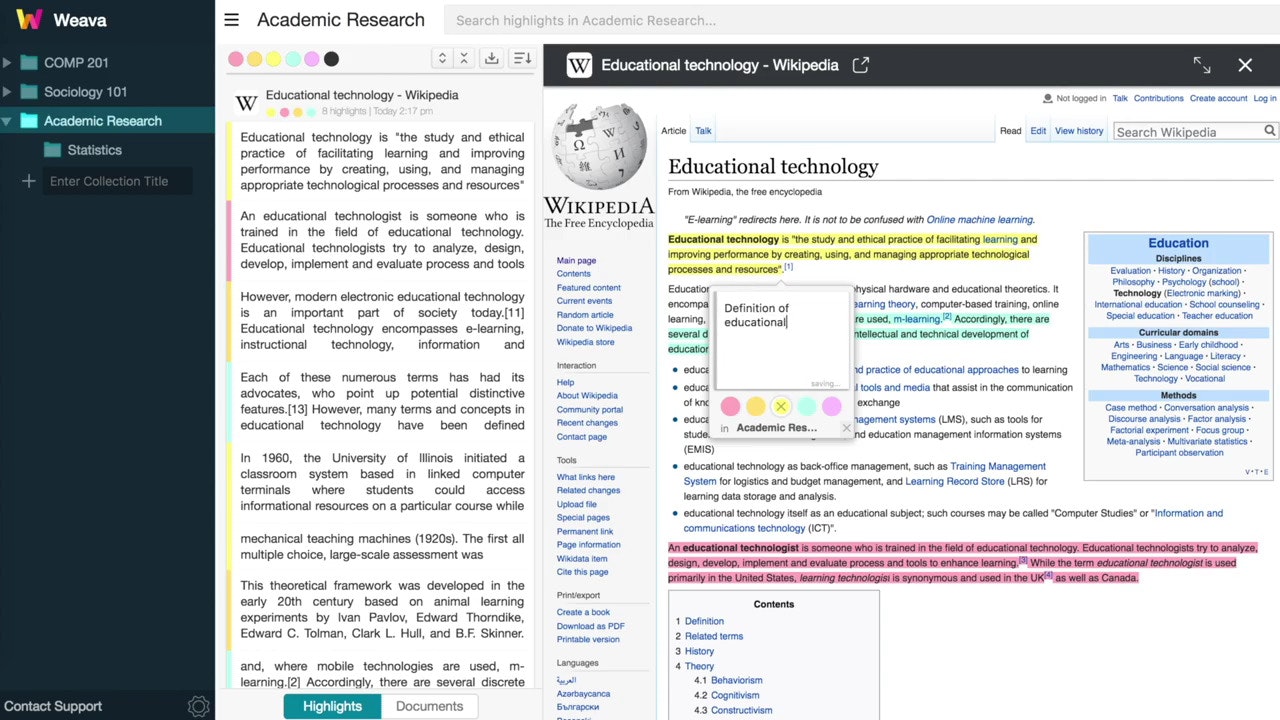Expand the Sociology 101 collection arrow
1280x720 pixels.
pos(7,92)
